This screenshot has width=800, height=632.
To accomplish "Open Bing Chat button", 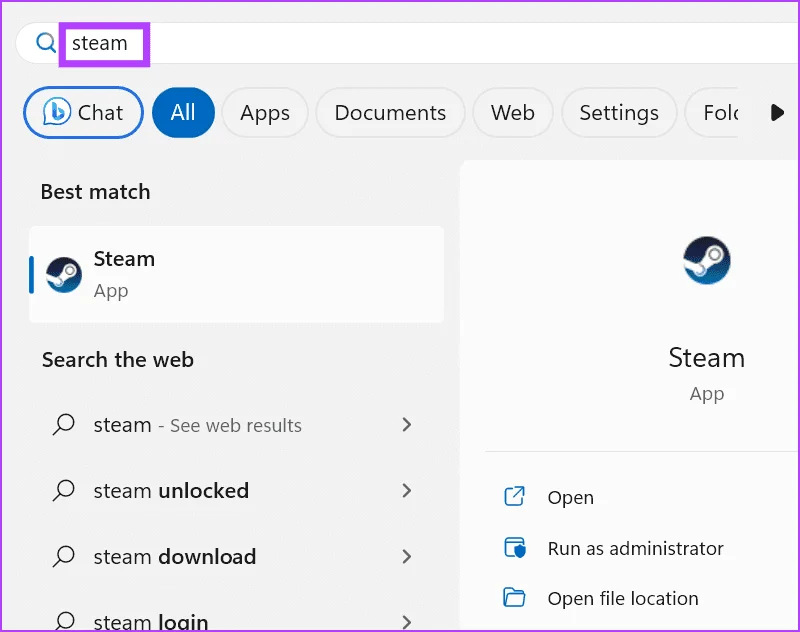I will click(x=83, y=112).
